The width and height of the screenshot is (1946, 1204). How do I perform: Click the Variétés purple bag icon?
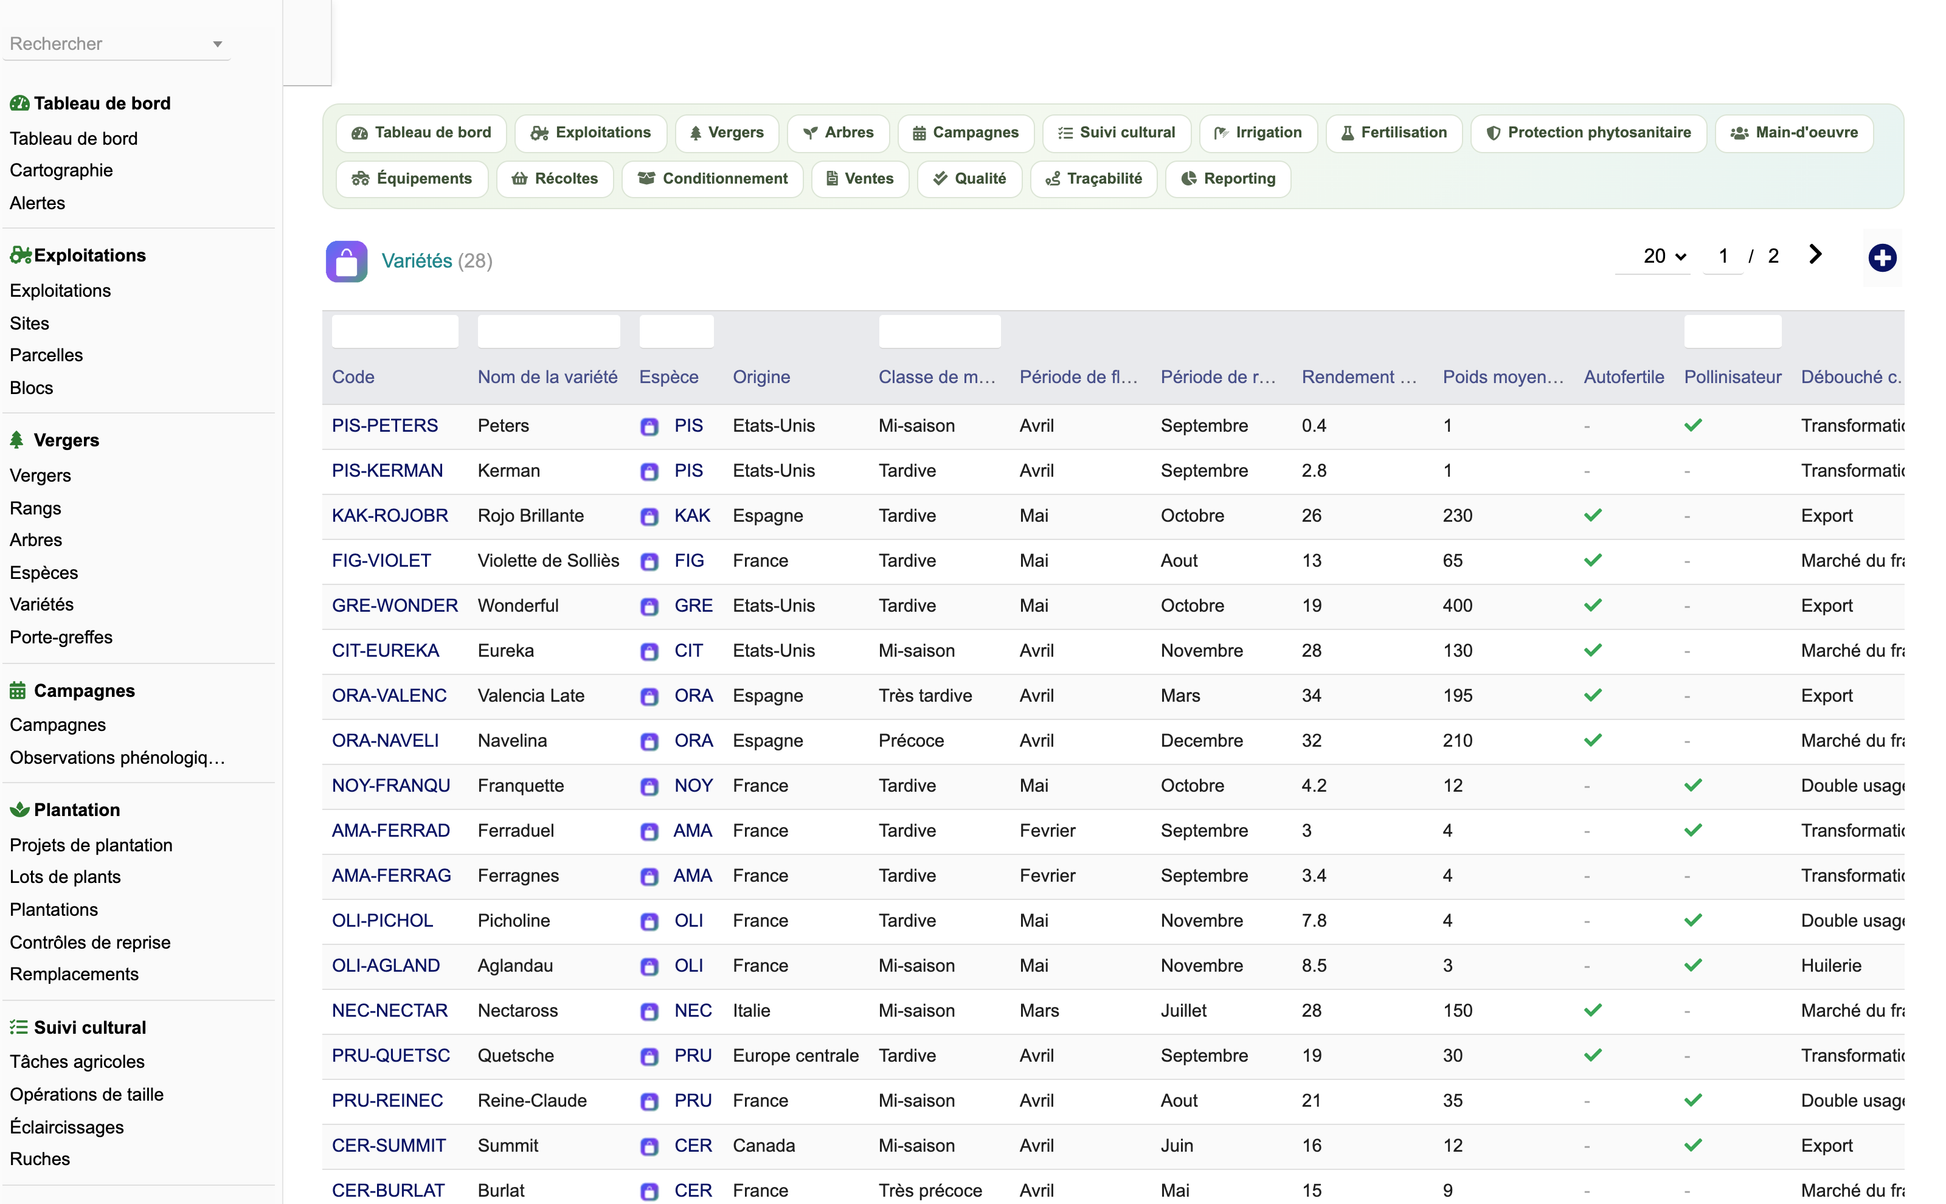(346, 261)
